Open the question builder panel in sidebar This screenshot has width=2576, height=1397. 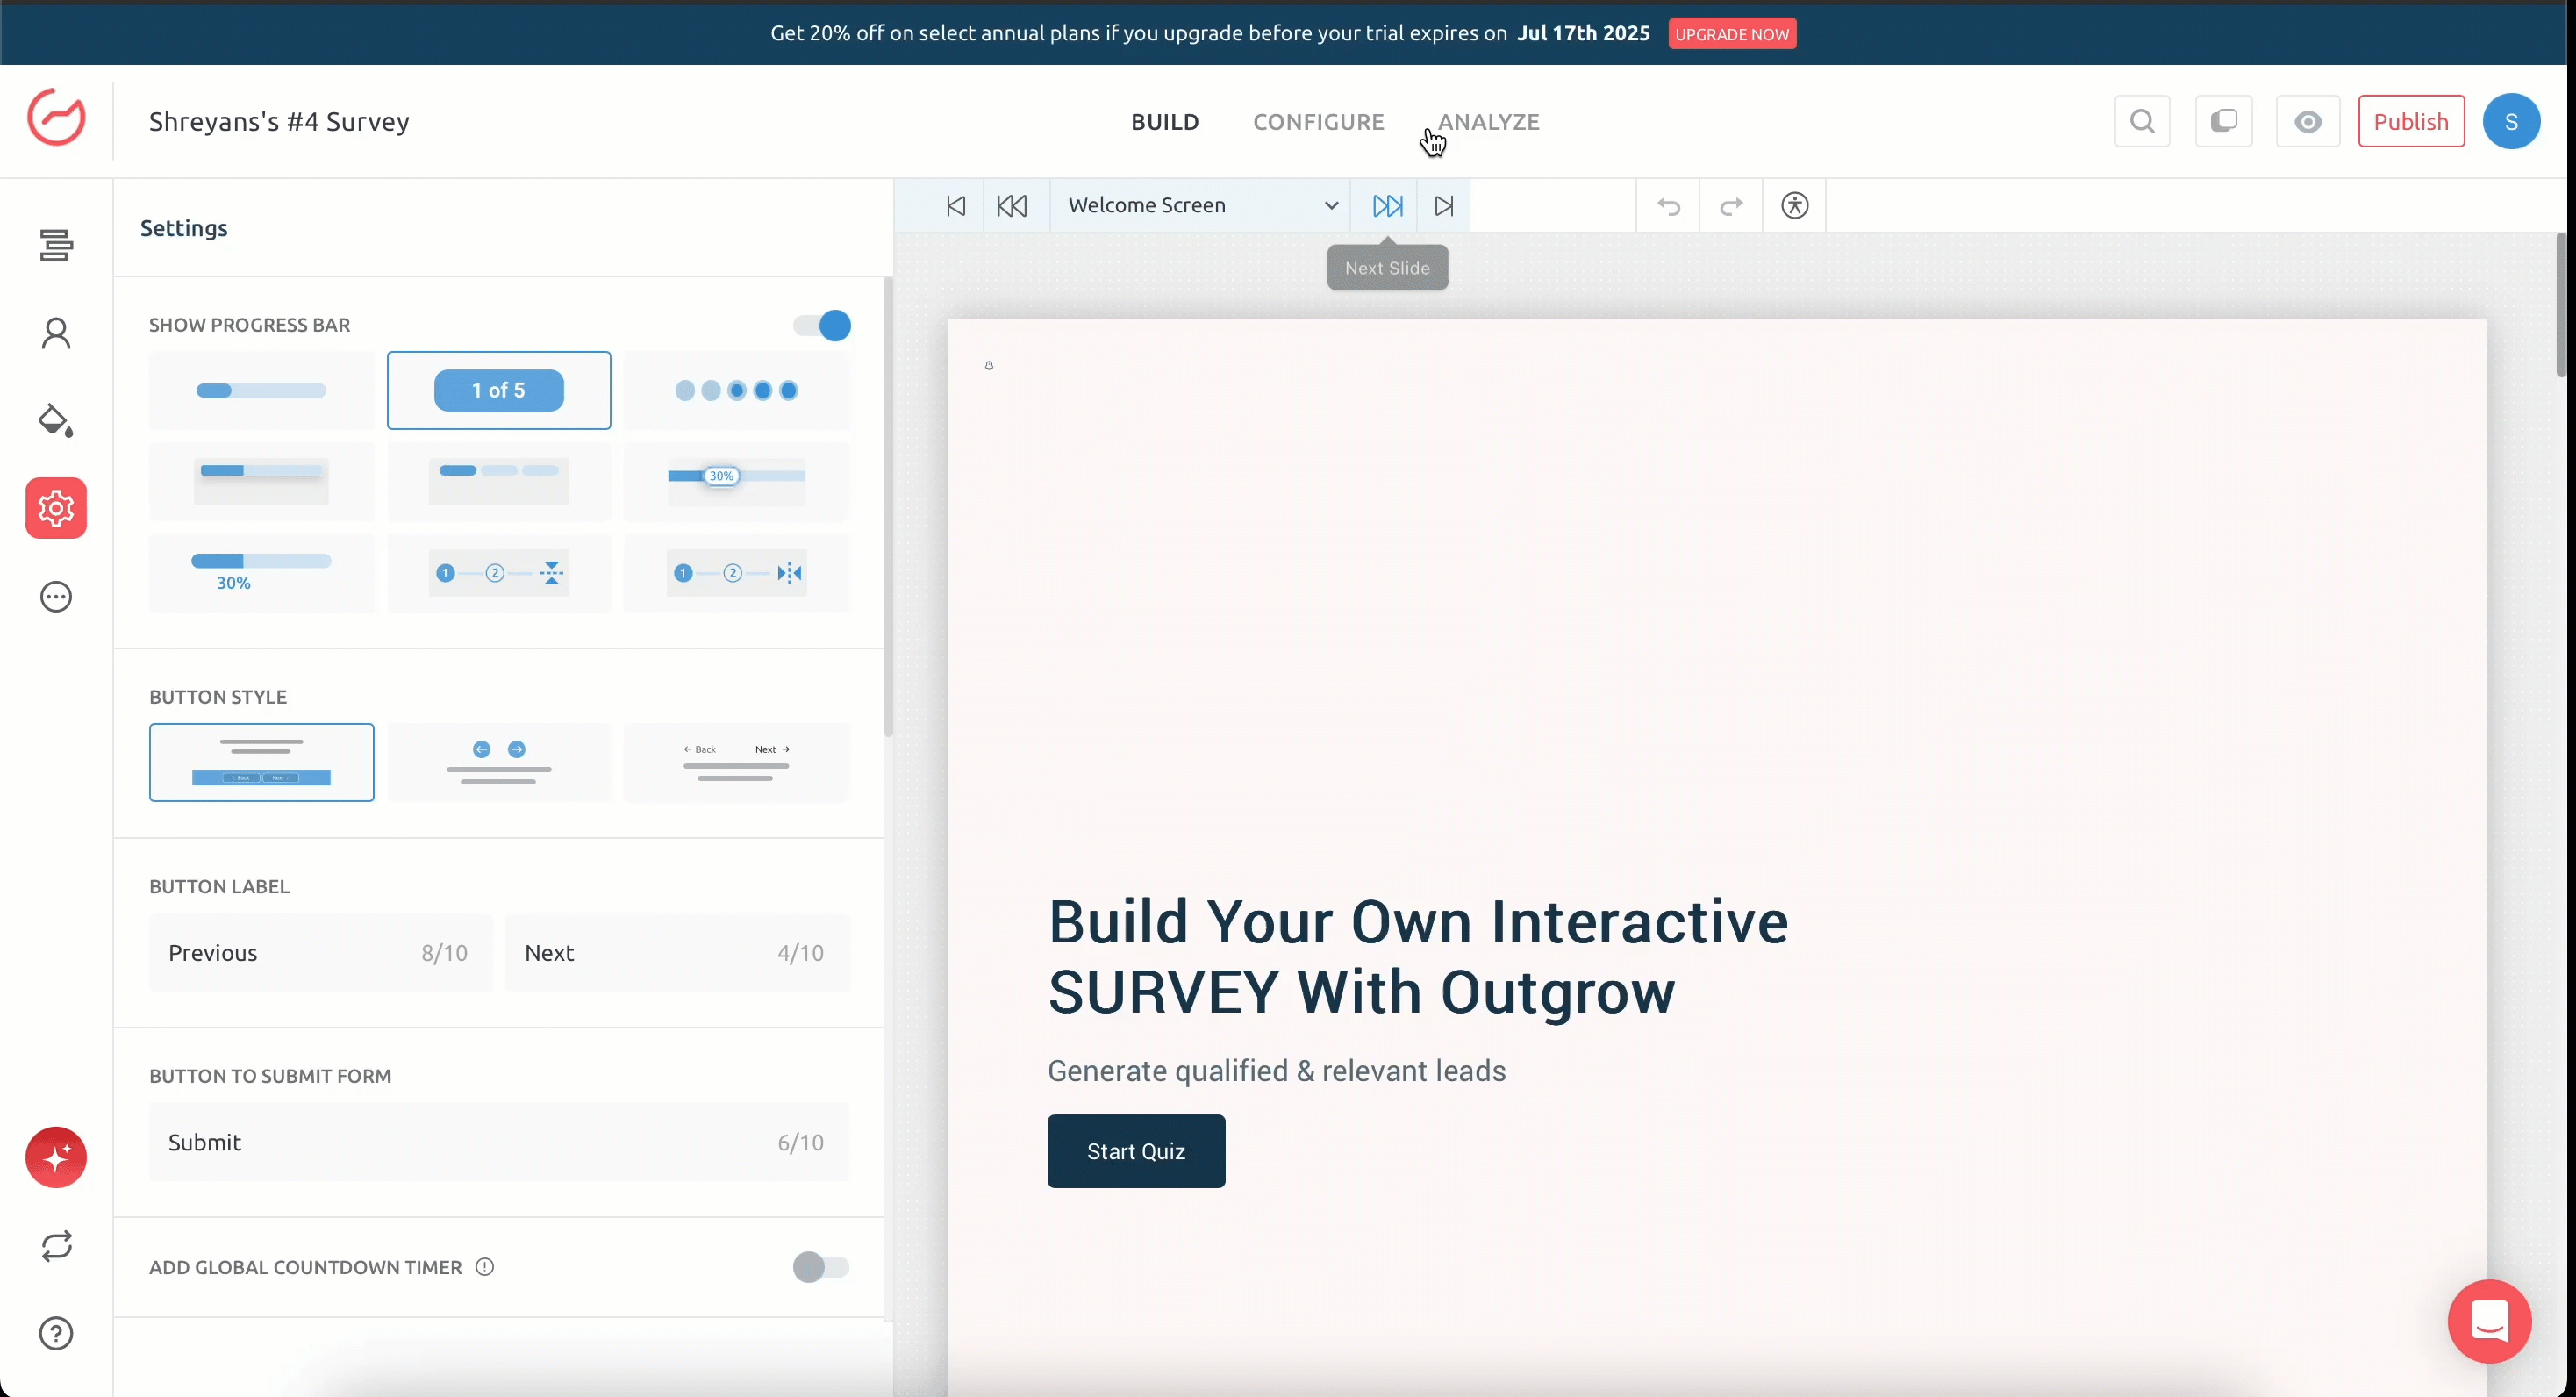click(56, 245)
